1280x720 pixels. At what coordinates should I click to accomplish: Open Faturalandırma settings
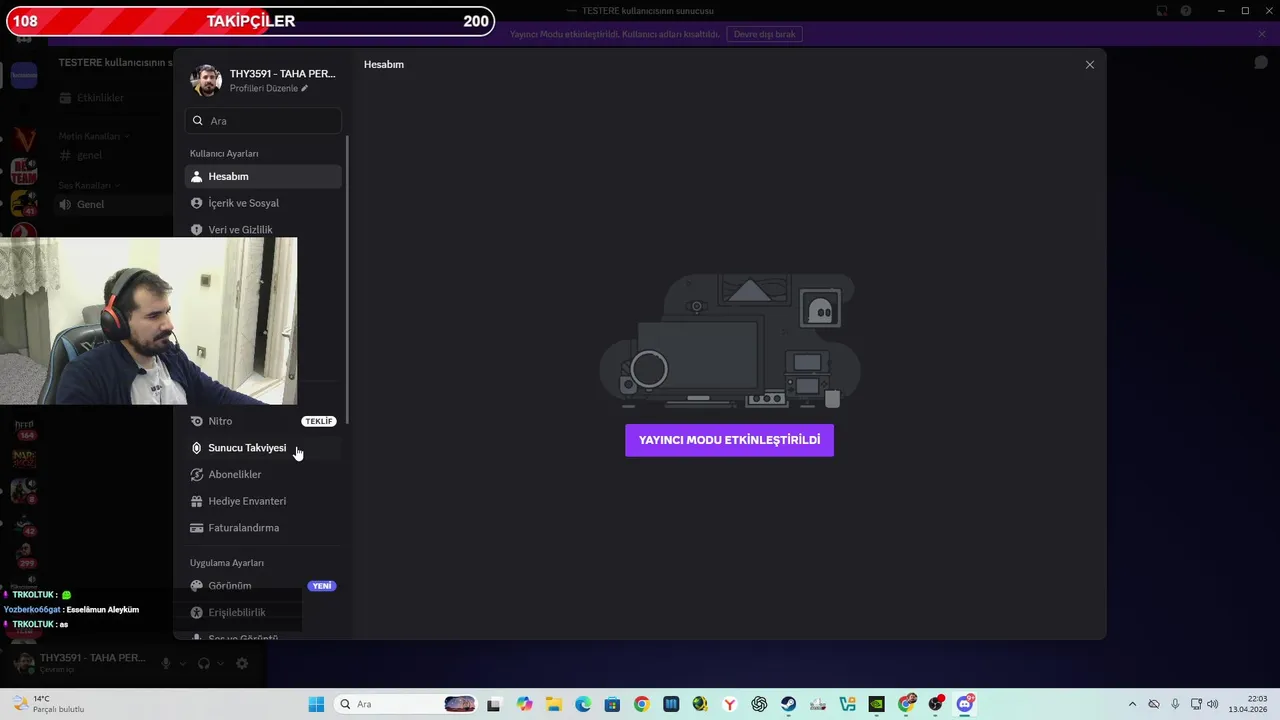263,527
